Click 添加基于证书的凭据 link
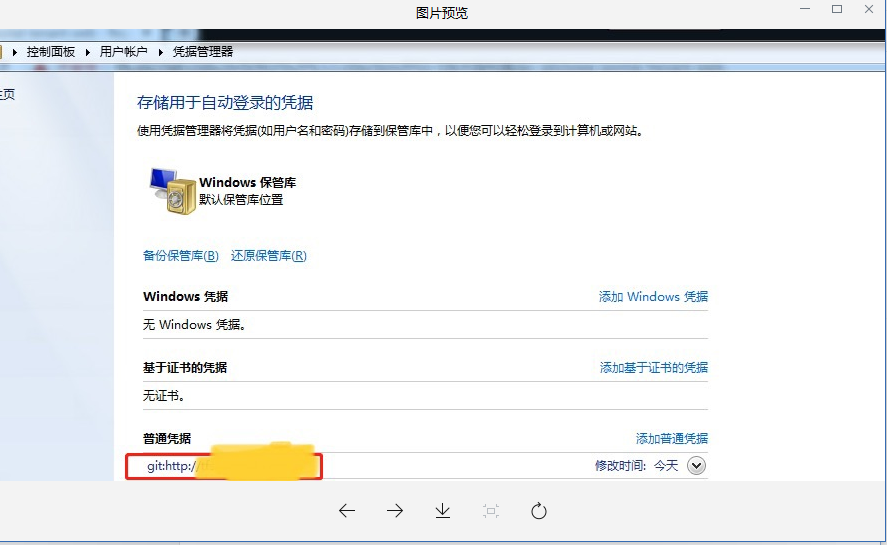Screen dimensions: 887x545 [654, 368]
